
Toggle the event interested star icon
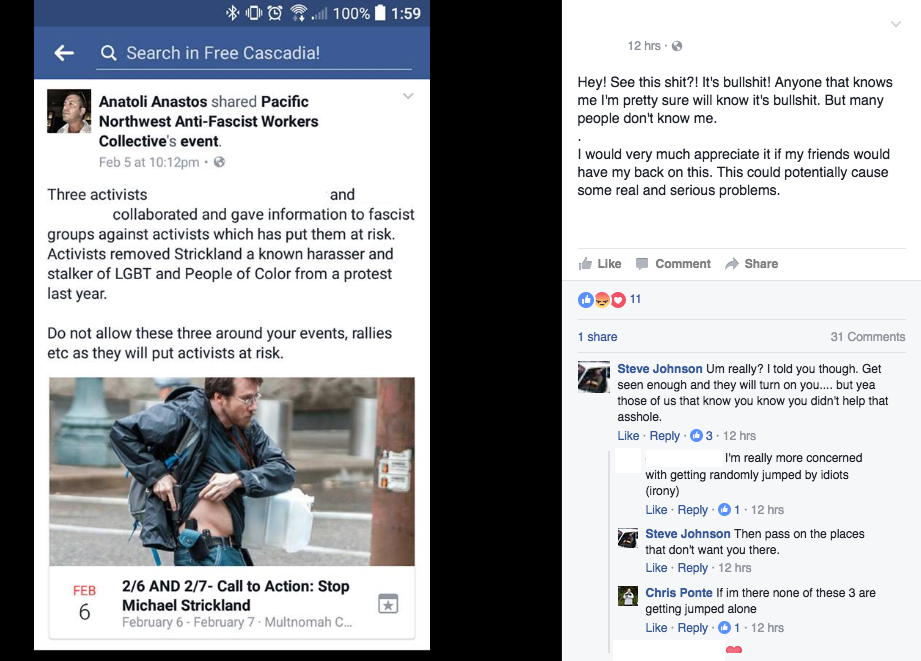(388, 603)
